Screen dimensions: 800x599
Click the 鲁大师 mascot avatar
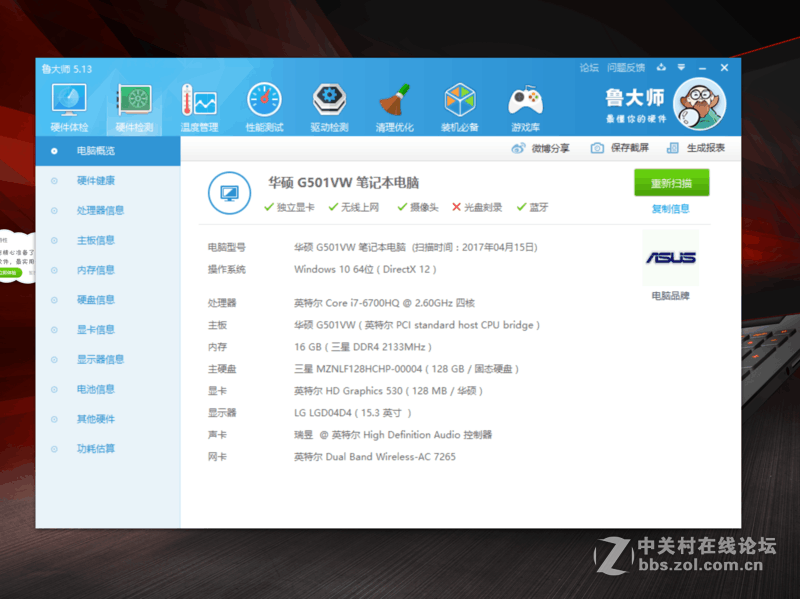coord(699,104)
